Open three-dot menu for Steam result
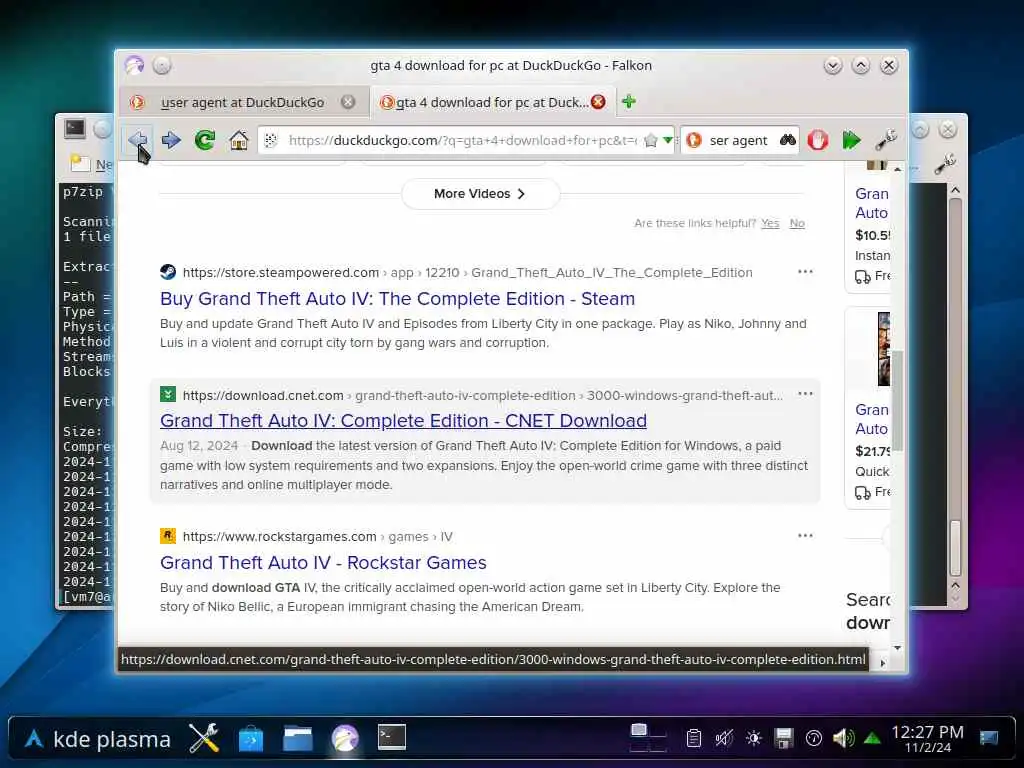This screenshot has width=1024, height=768. coord(805,272)
